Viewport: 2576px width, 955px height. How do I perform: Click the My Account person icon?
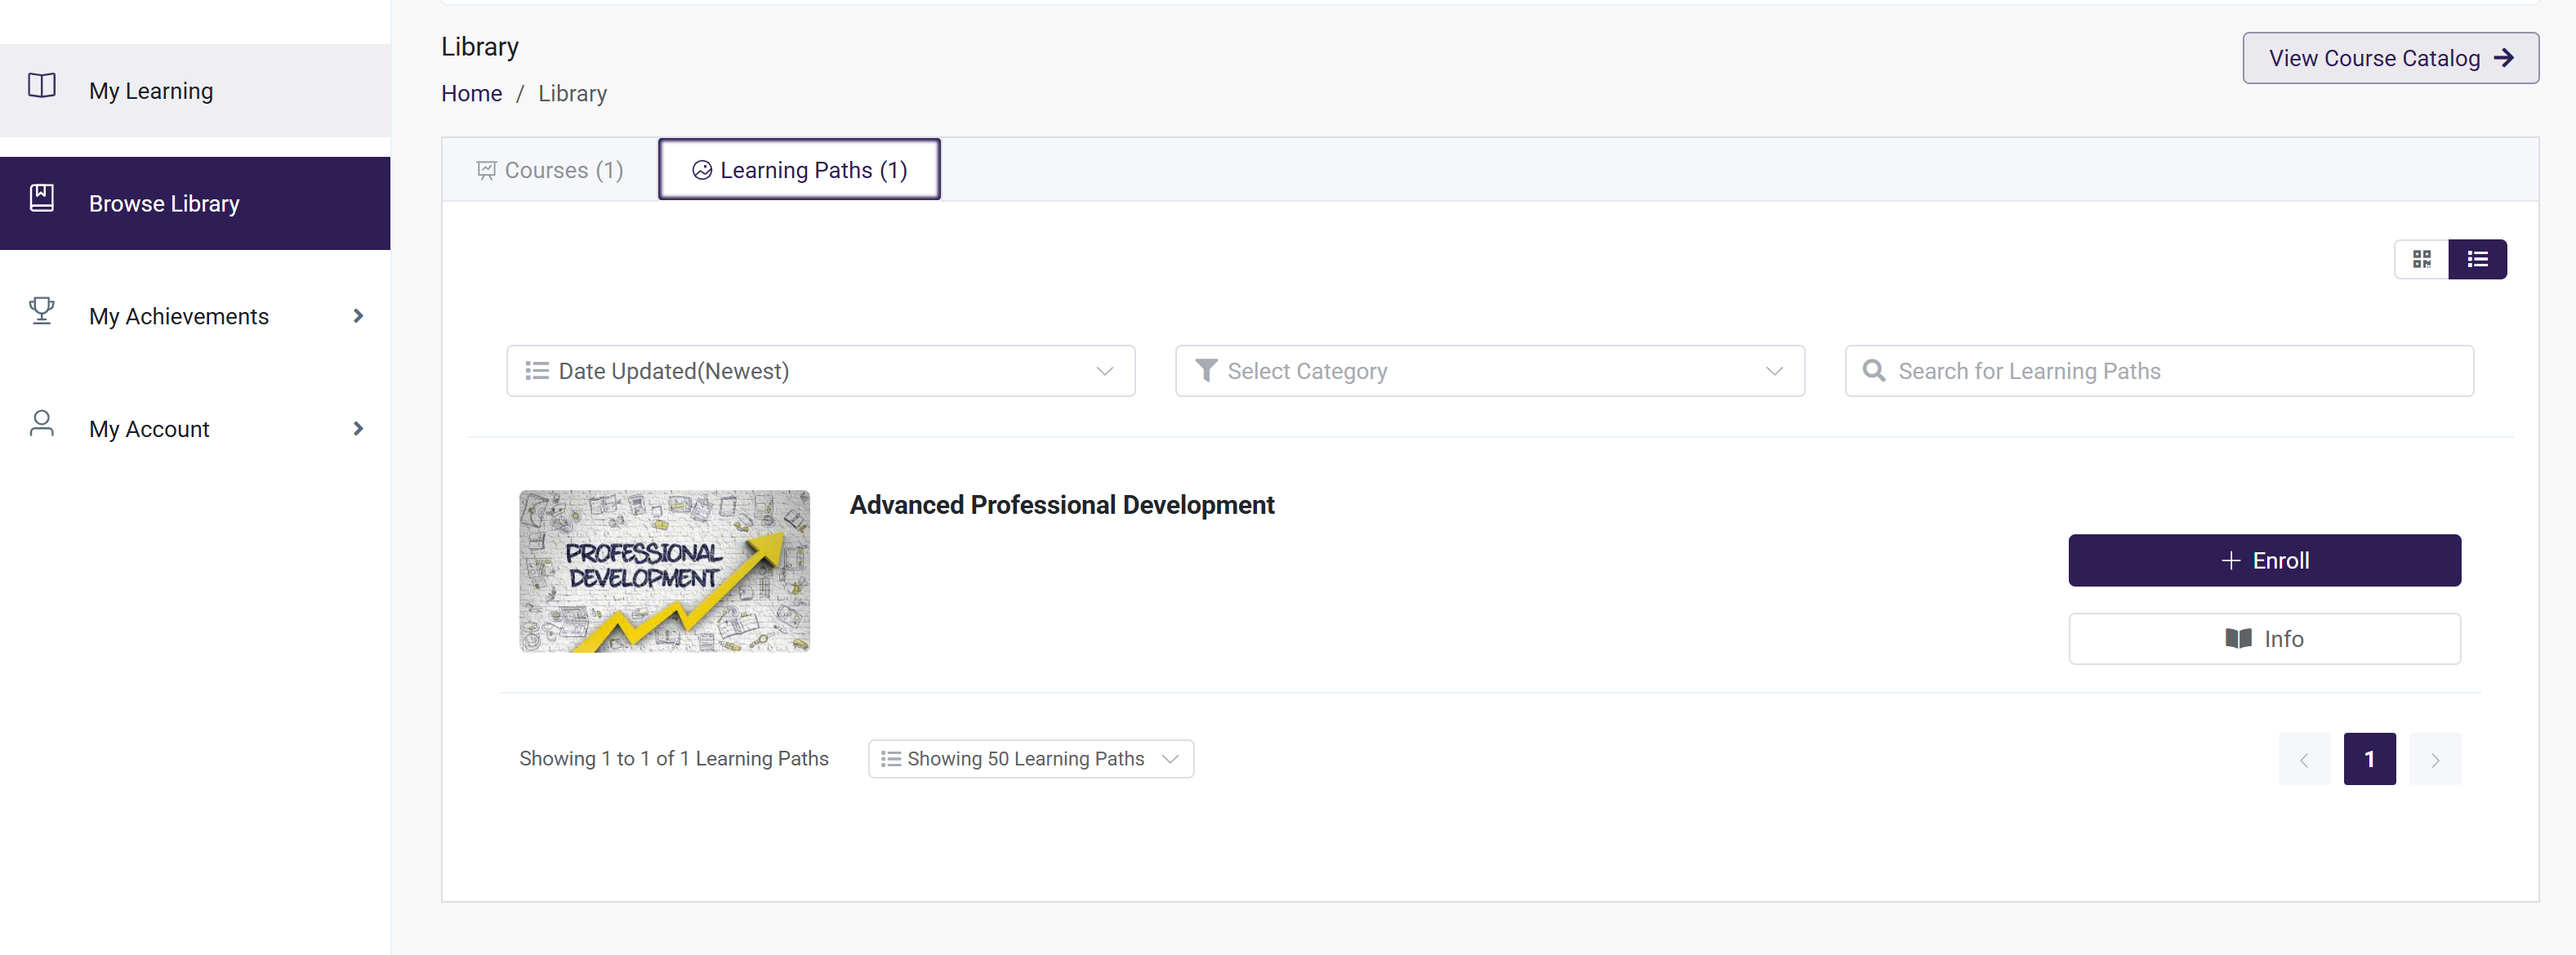(42, 424)
